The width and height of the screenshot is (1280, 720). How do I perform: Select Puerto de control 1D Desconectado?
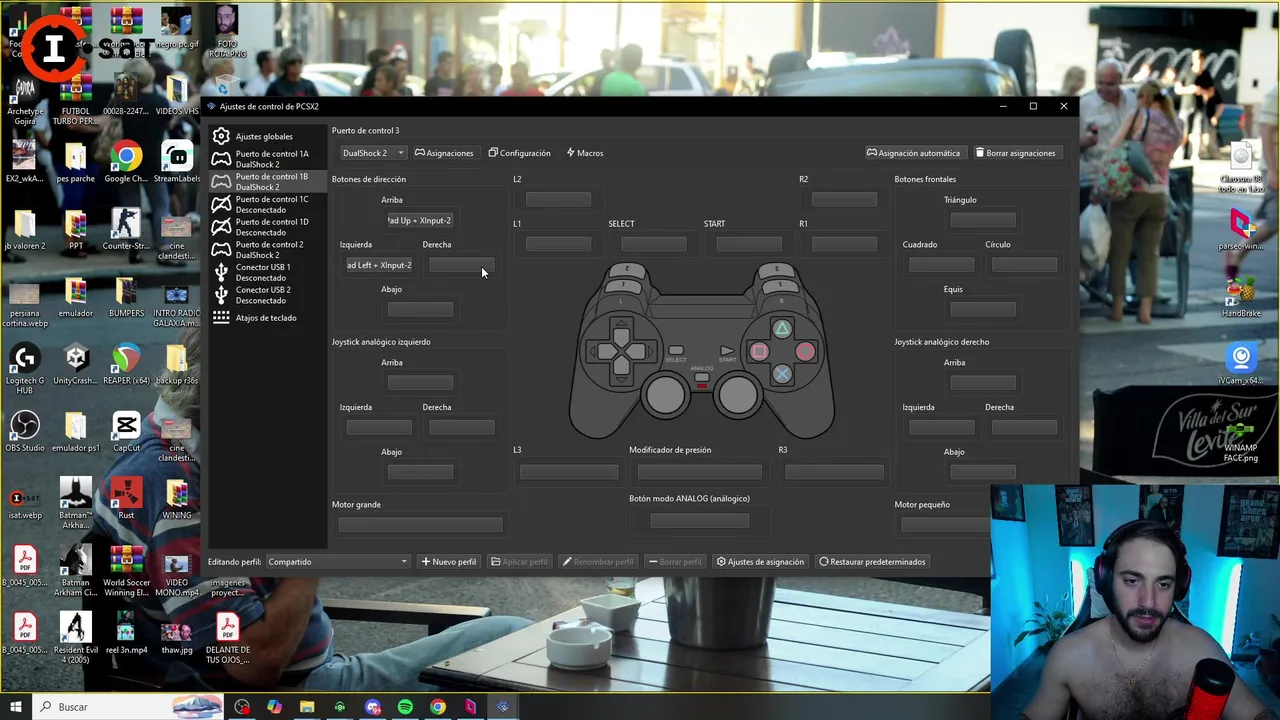coord(267,227)
